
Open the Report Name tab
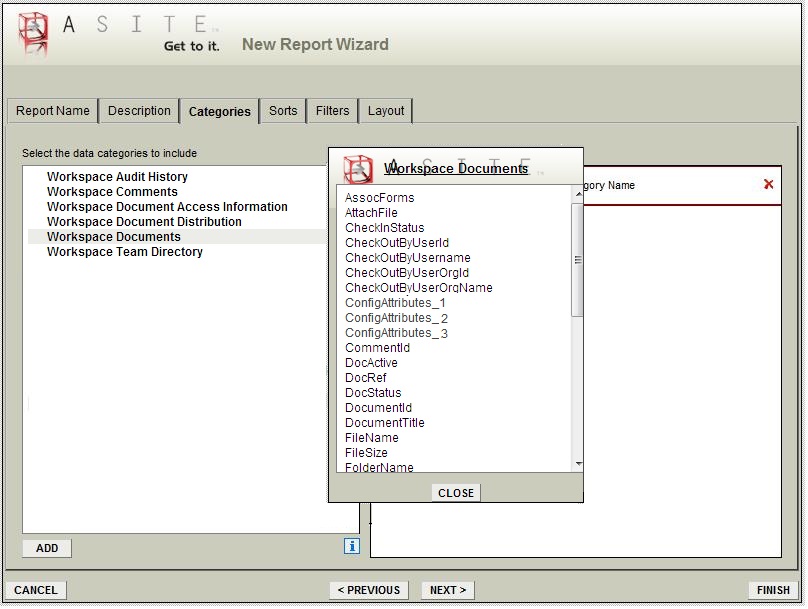click(x=53, y=111)
